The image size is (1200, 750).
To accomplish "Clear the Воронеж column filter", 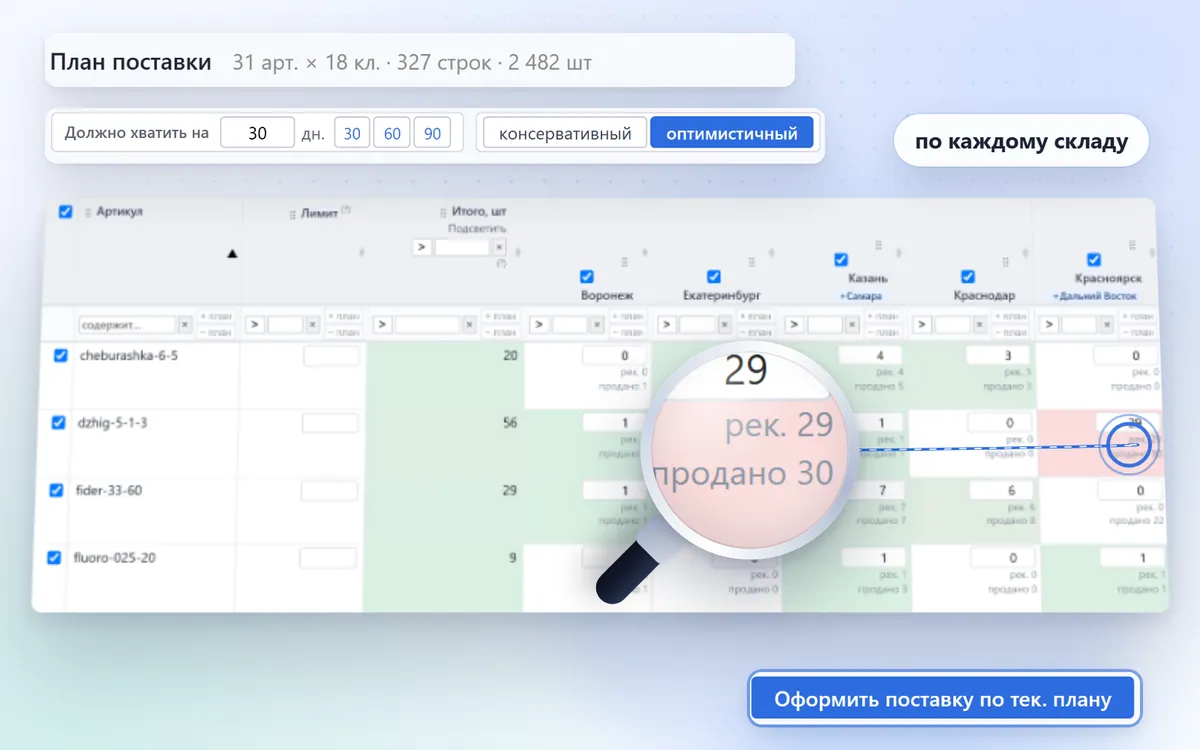I will point(595,325).
